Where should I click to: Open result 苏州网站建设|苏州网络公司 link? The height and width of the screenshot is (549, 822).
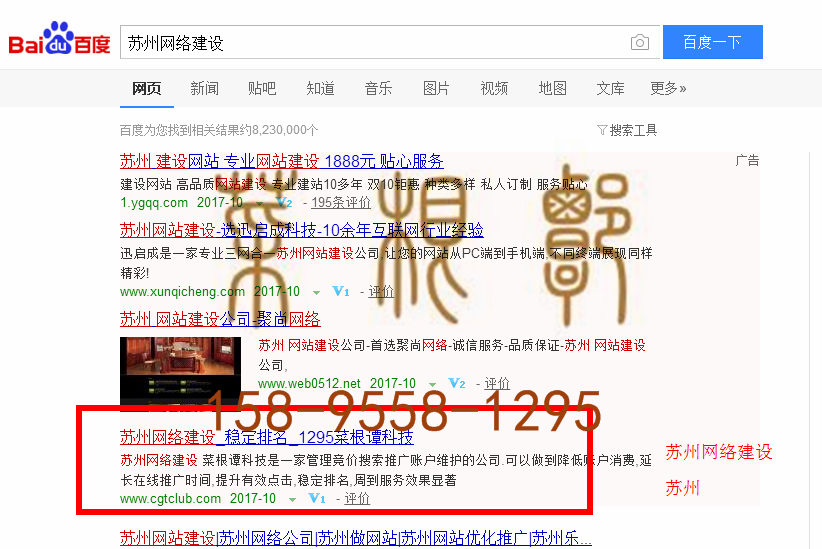[x=355, y=538]
